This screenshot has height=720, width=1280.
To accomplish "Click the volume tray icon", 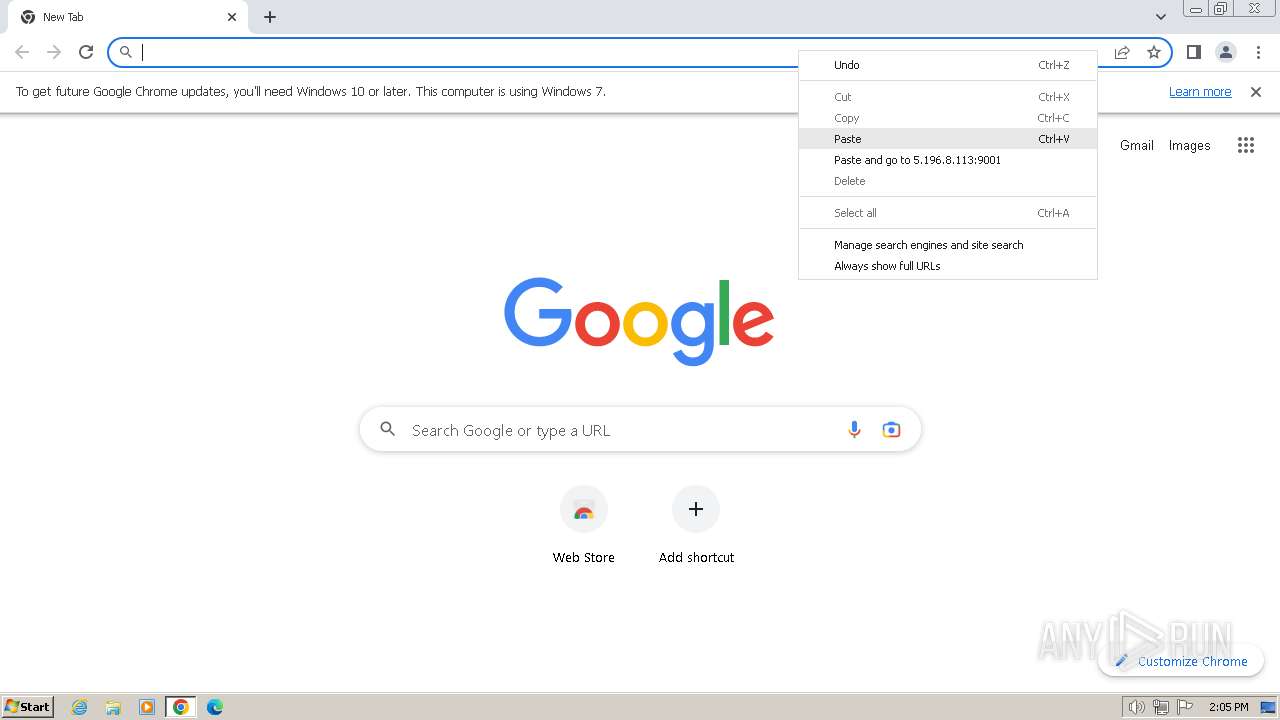I will (x=1136, y=707).
